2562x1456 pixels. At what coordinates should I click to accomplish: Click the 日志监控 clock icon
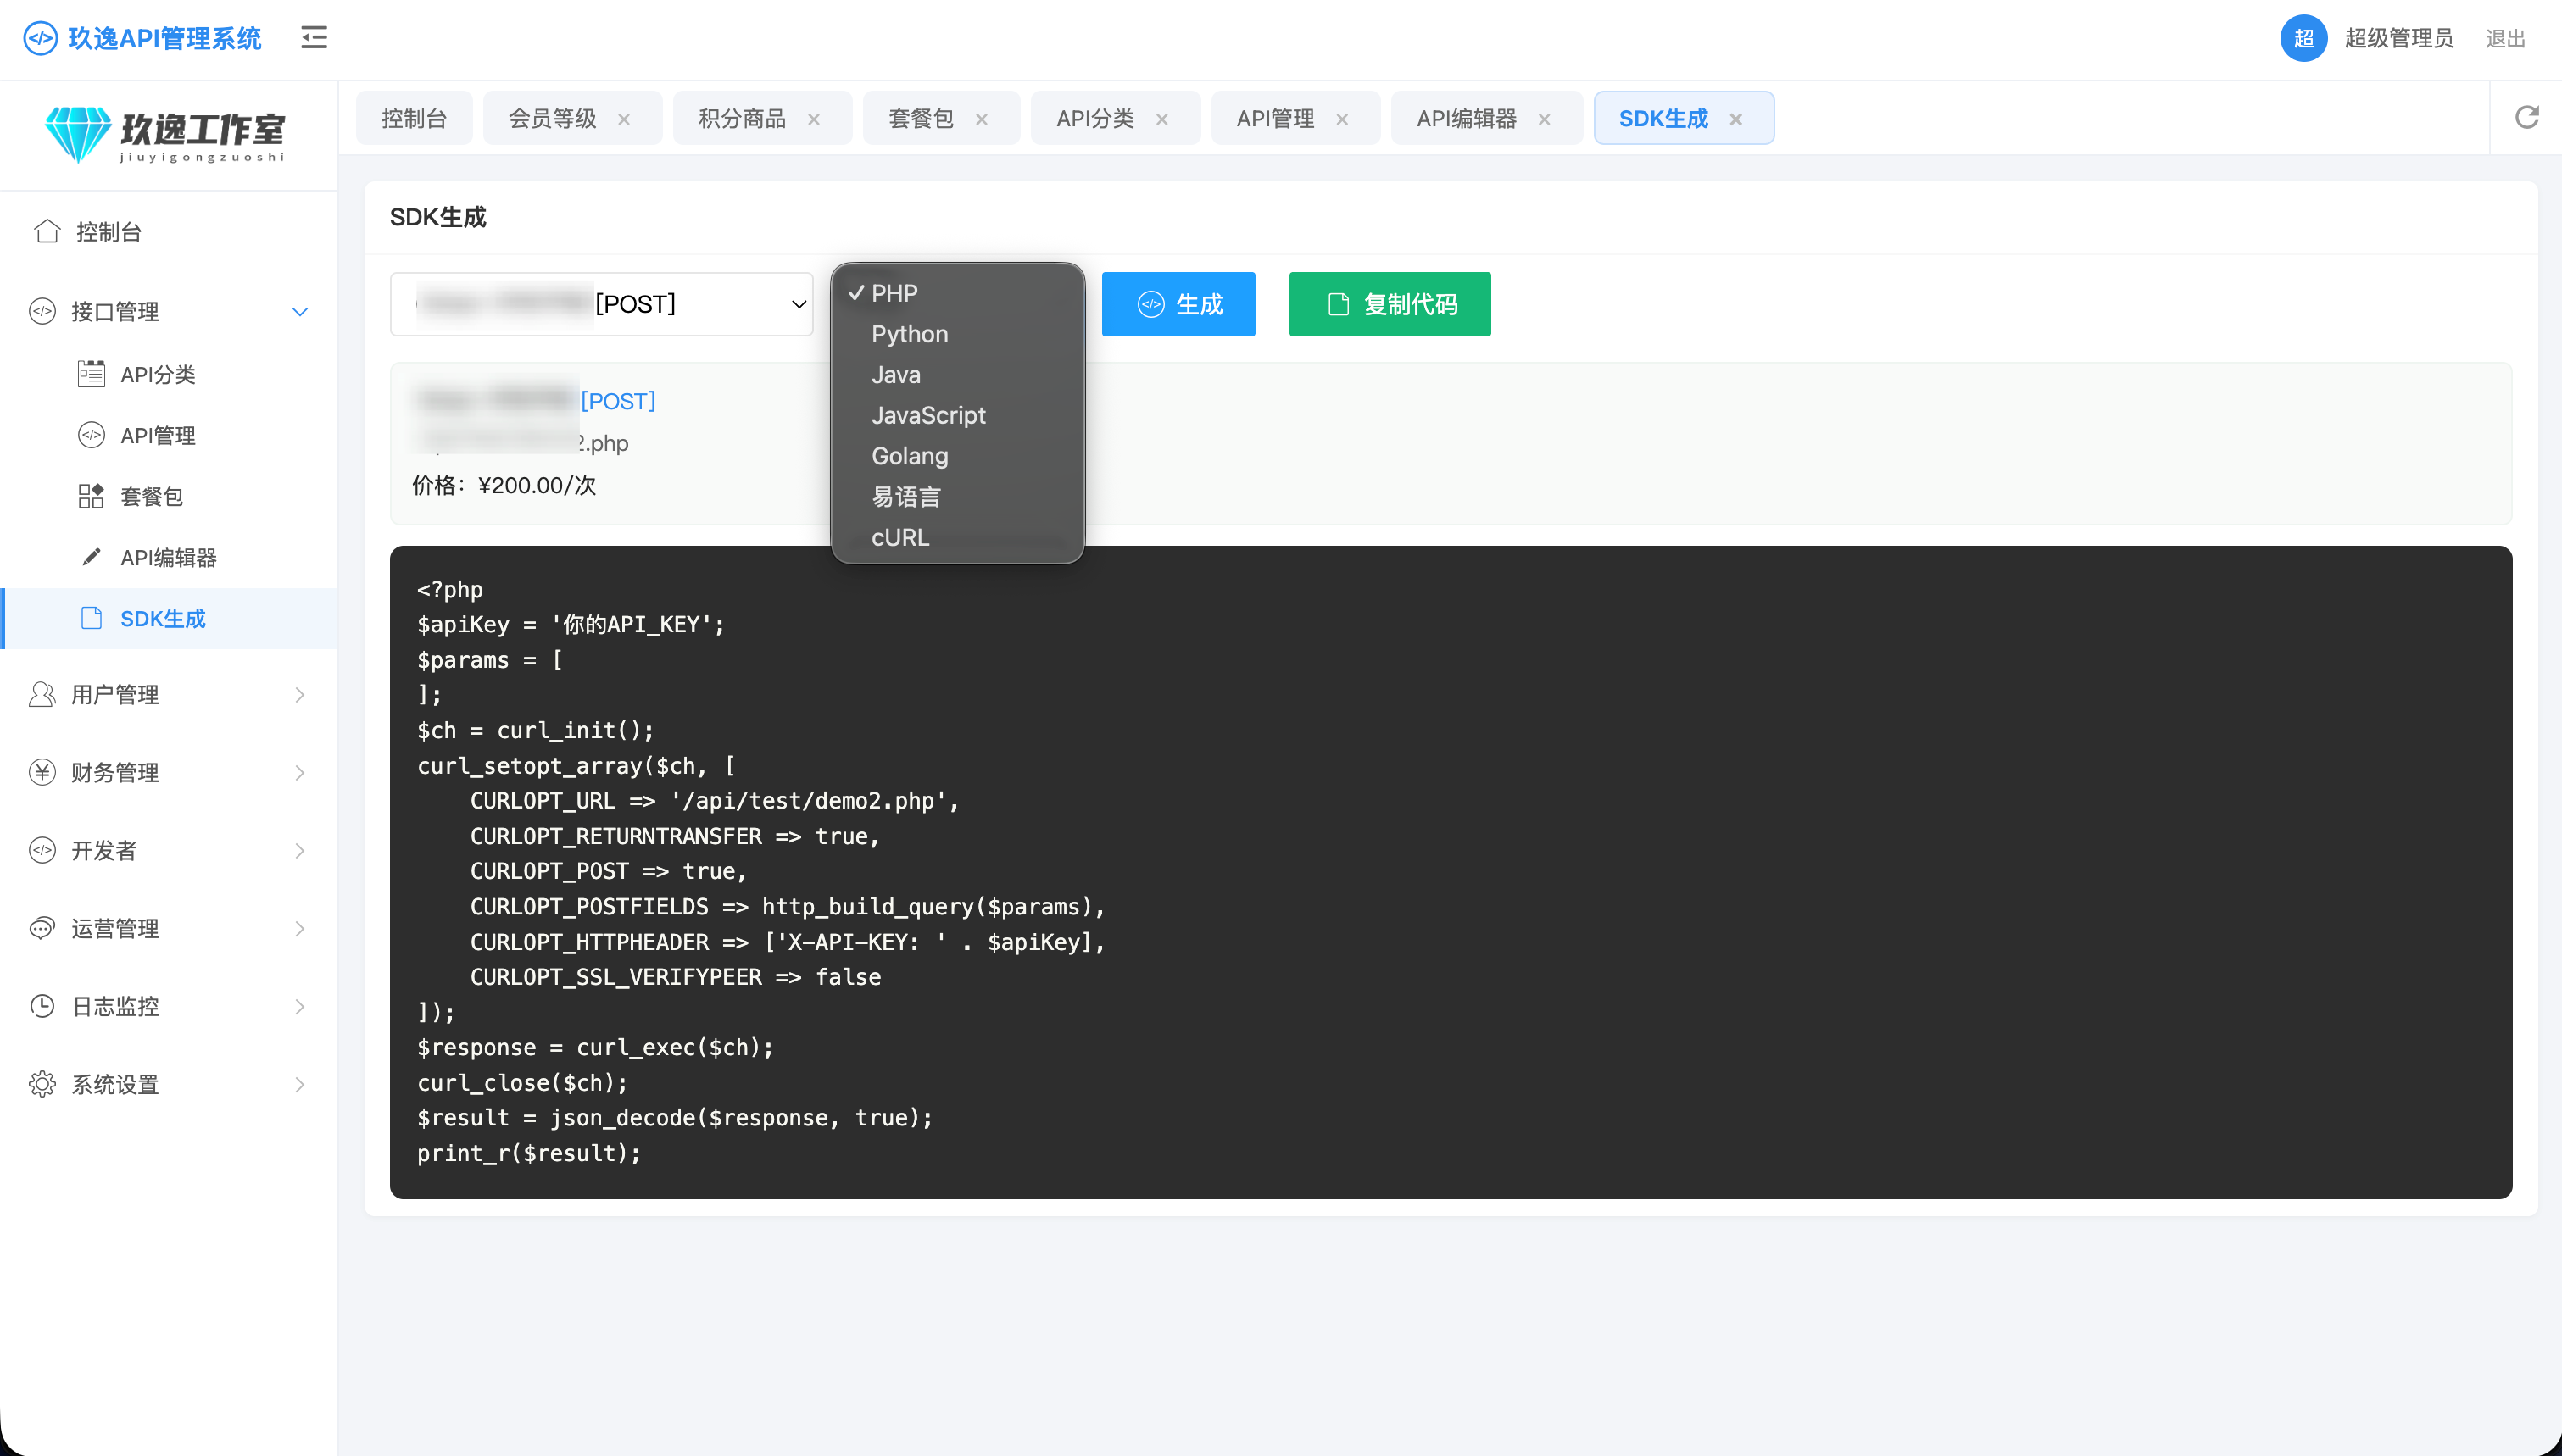(x=42, y=1006)
